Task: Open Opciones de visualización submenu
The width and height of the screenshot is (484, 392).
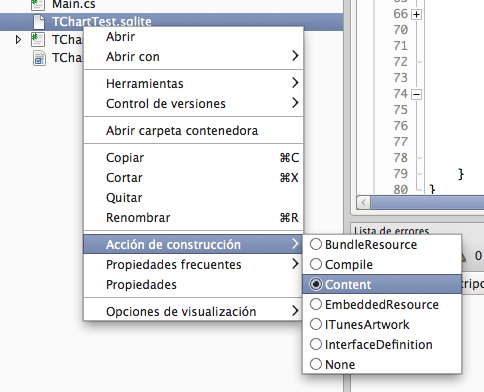Action: coord(193,311)
